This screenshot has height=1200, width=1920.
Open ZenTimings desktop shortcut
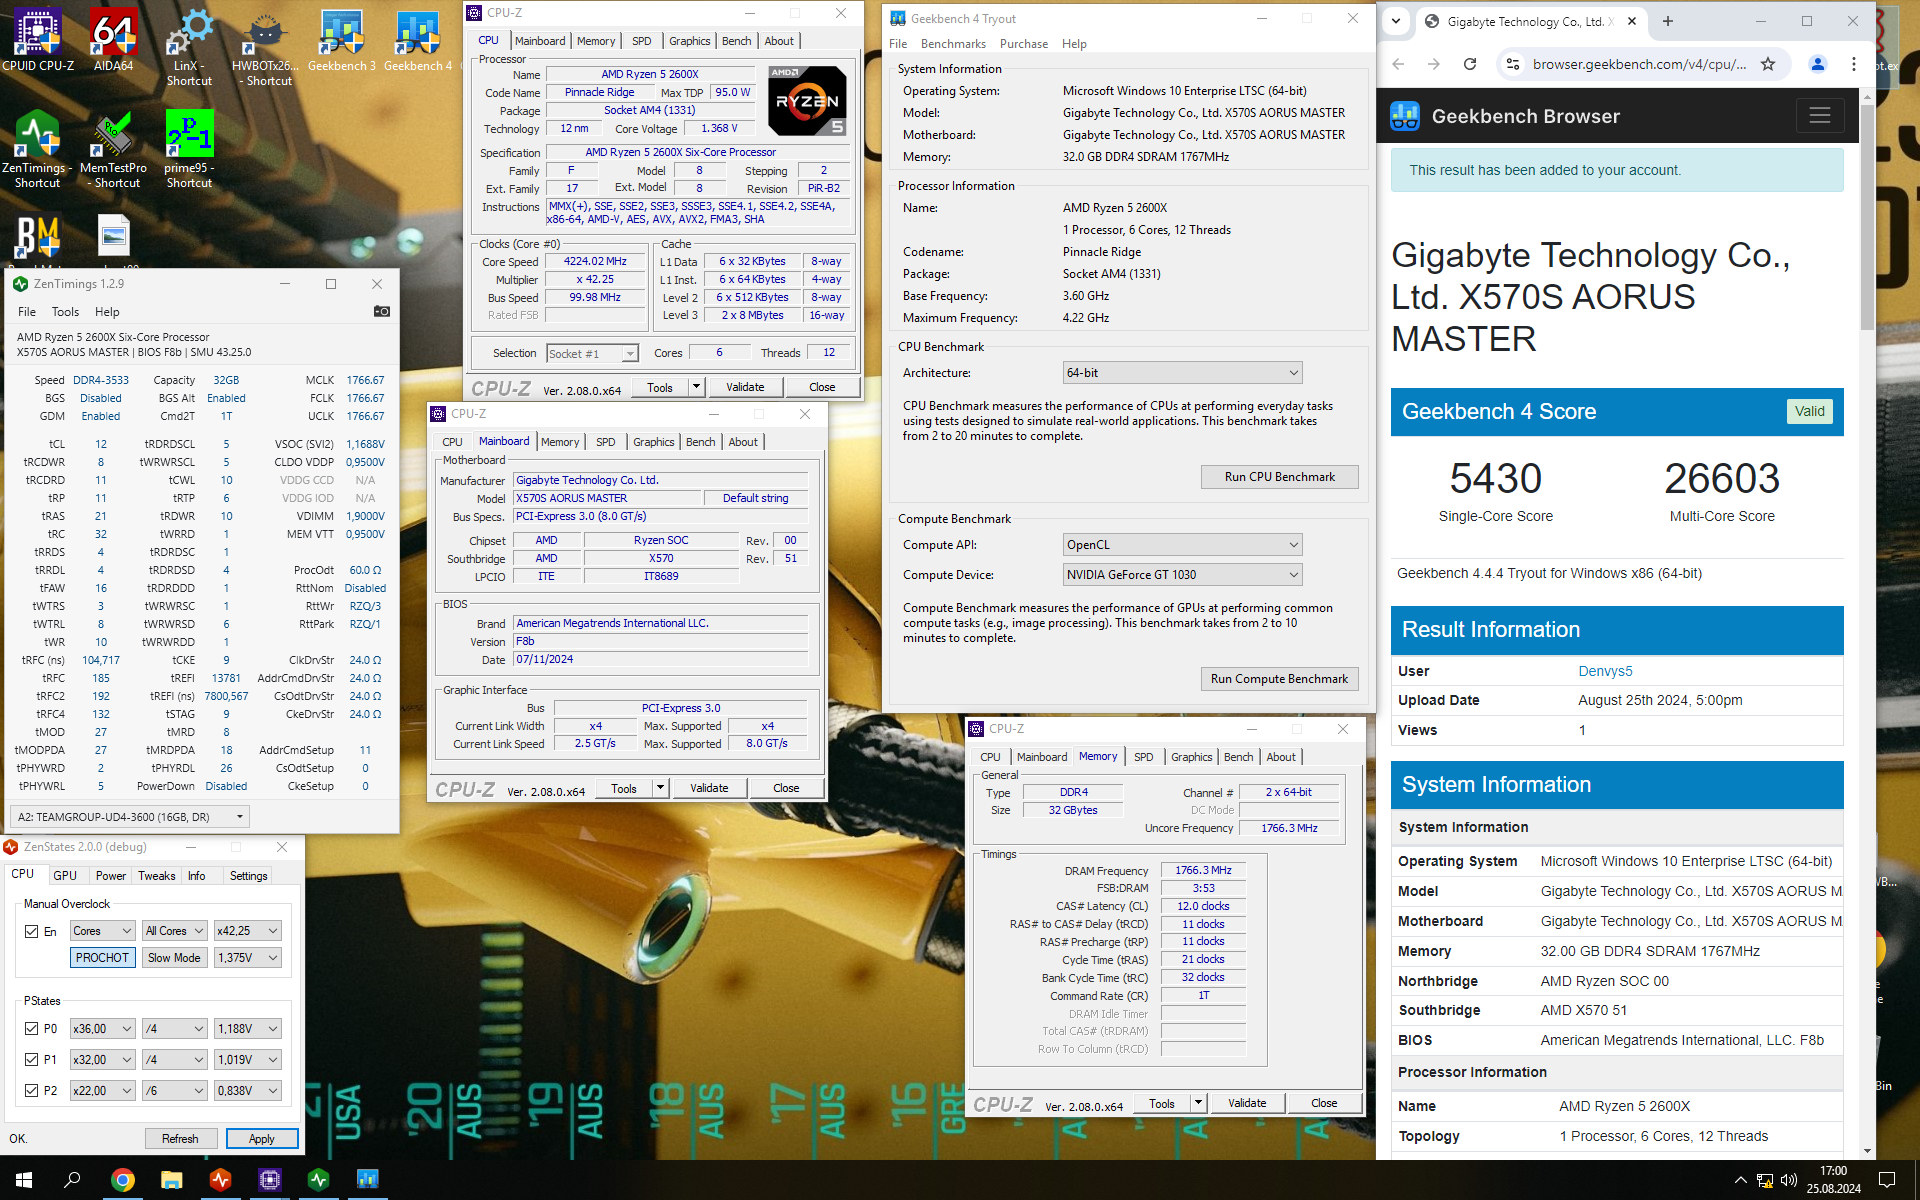point(37,148)
